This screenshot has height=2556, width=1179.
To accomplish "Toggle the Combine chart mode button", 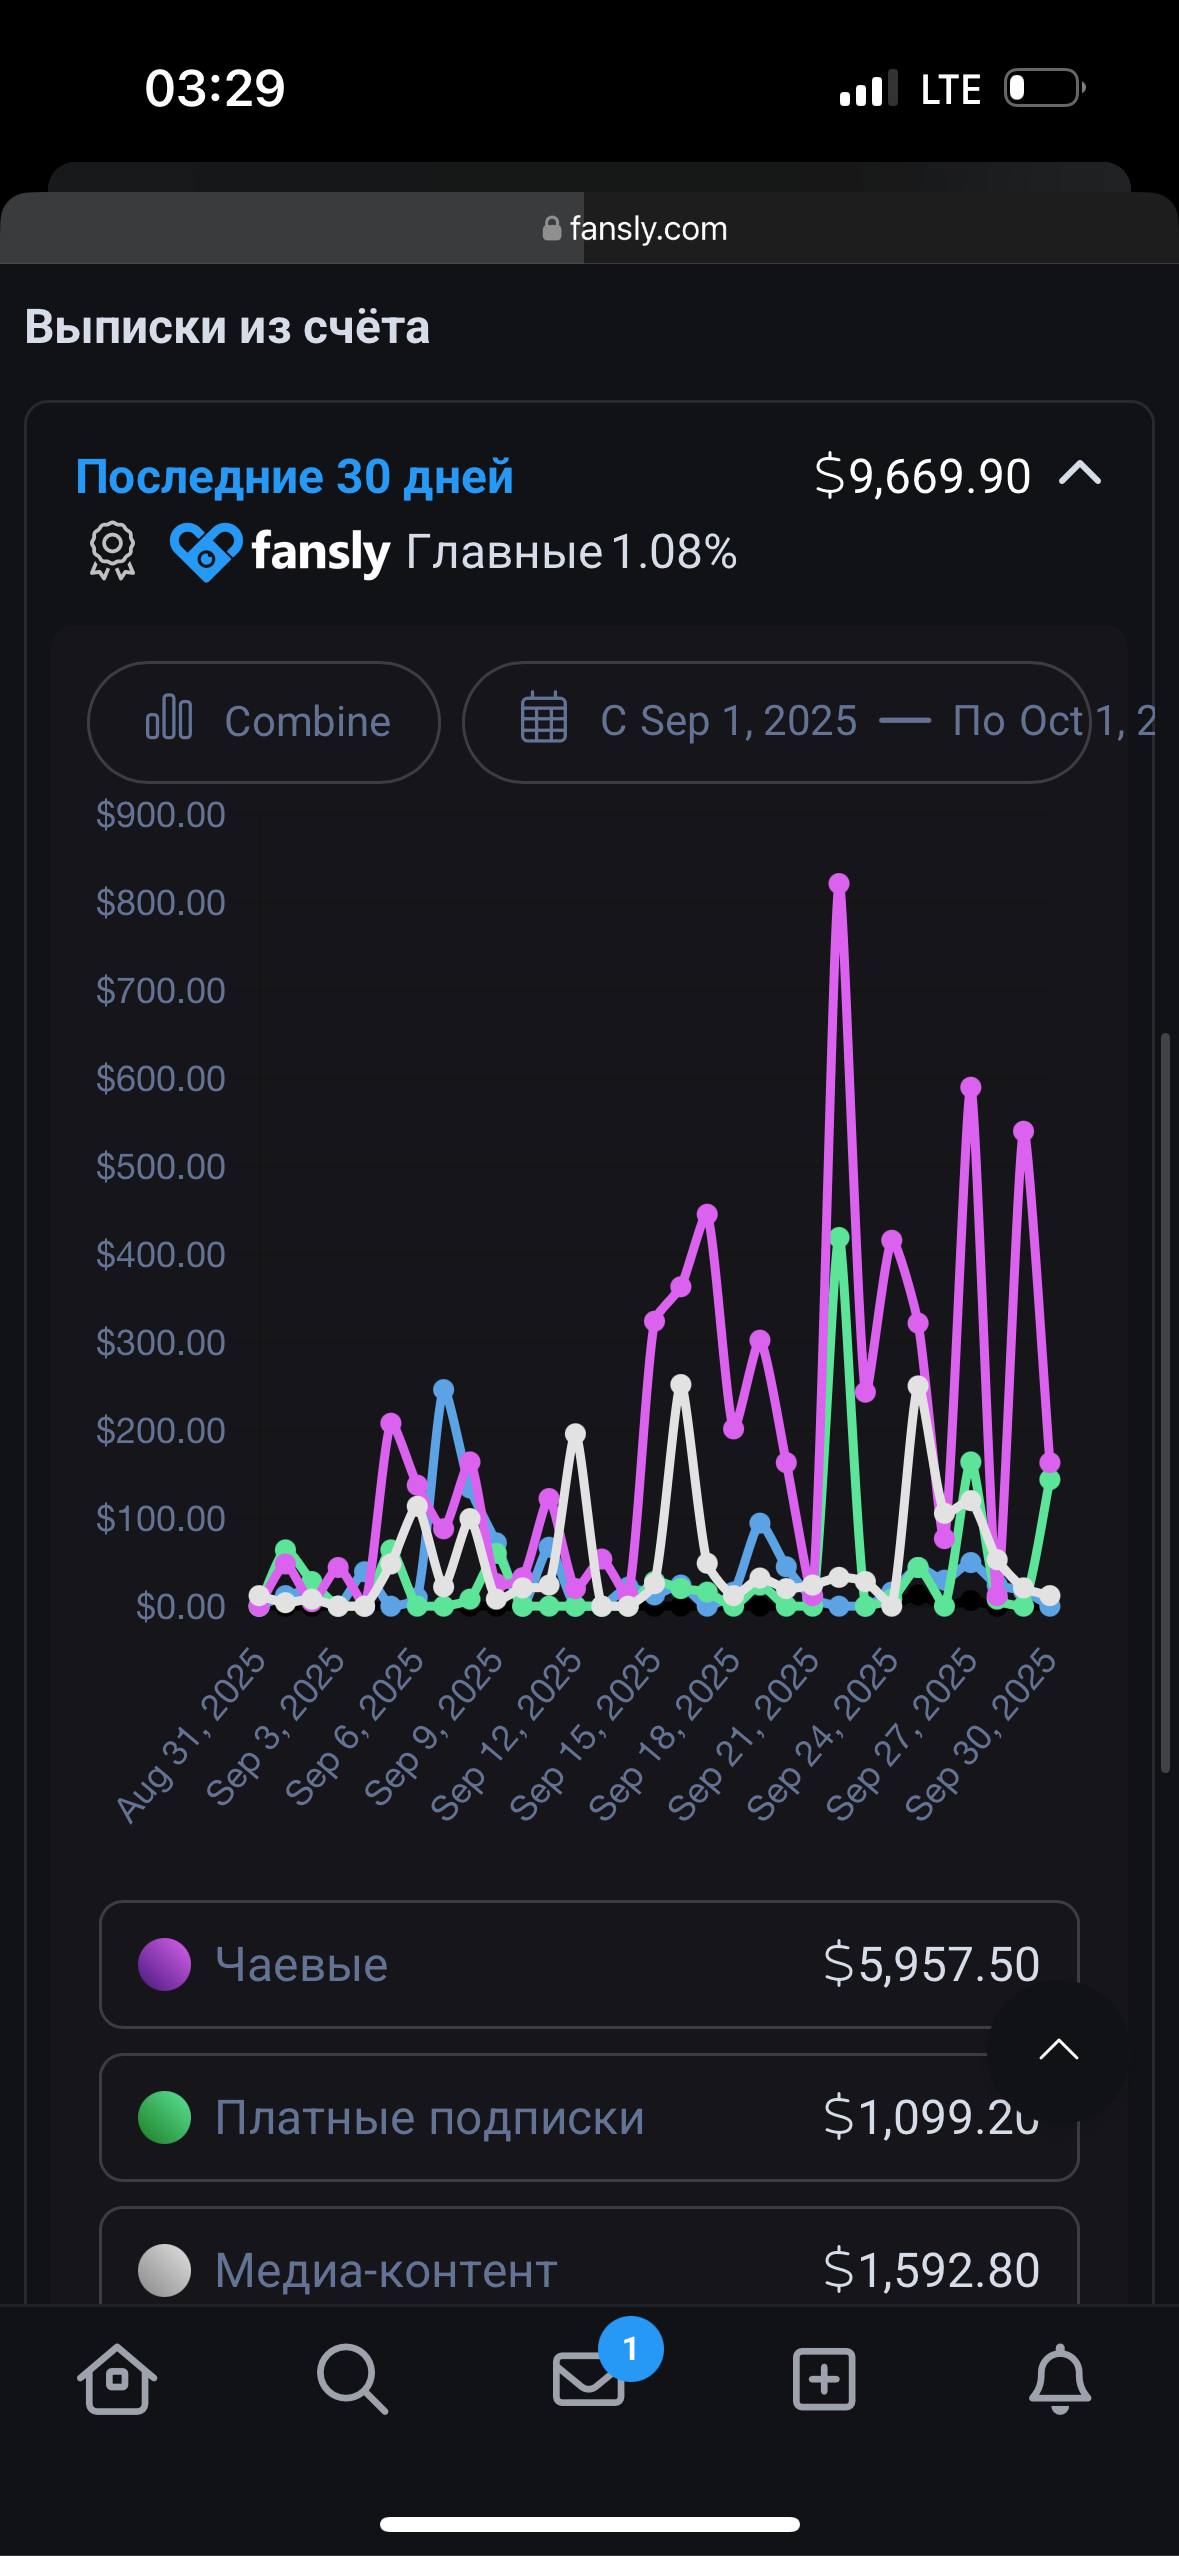I will pos(264,722).
